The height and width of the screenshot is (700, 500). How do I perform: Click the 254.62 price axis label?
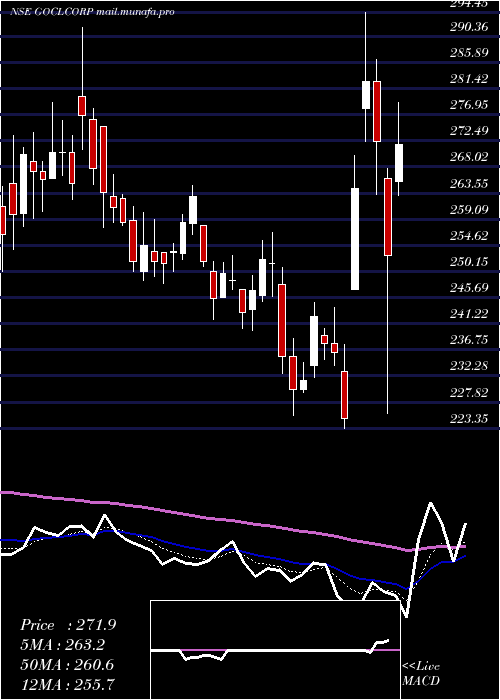click(x=468, y=236)
